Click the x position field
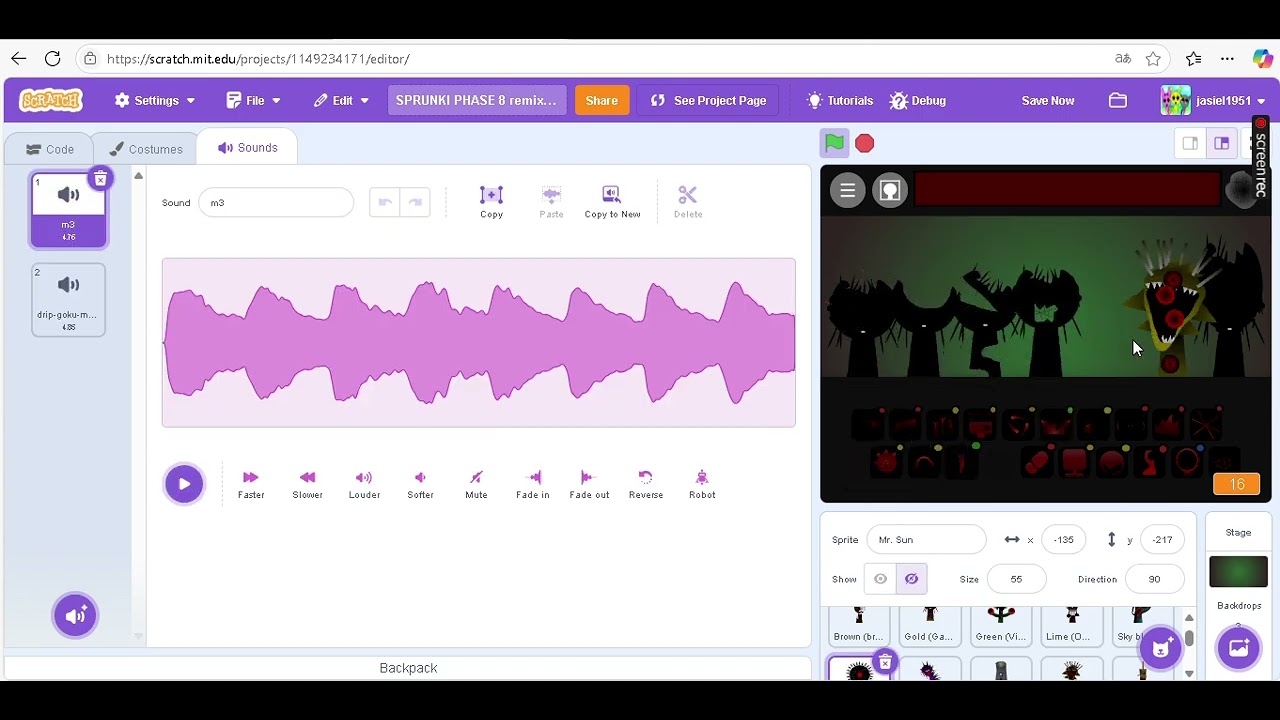The width and height of the screenshot is (1280, 720). tap(1063, 540)
